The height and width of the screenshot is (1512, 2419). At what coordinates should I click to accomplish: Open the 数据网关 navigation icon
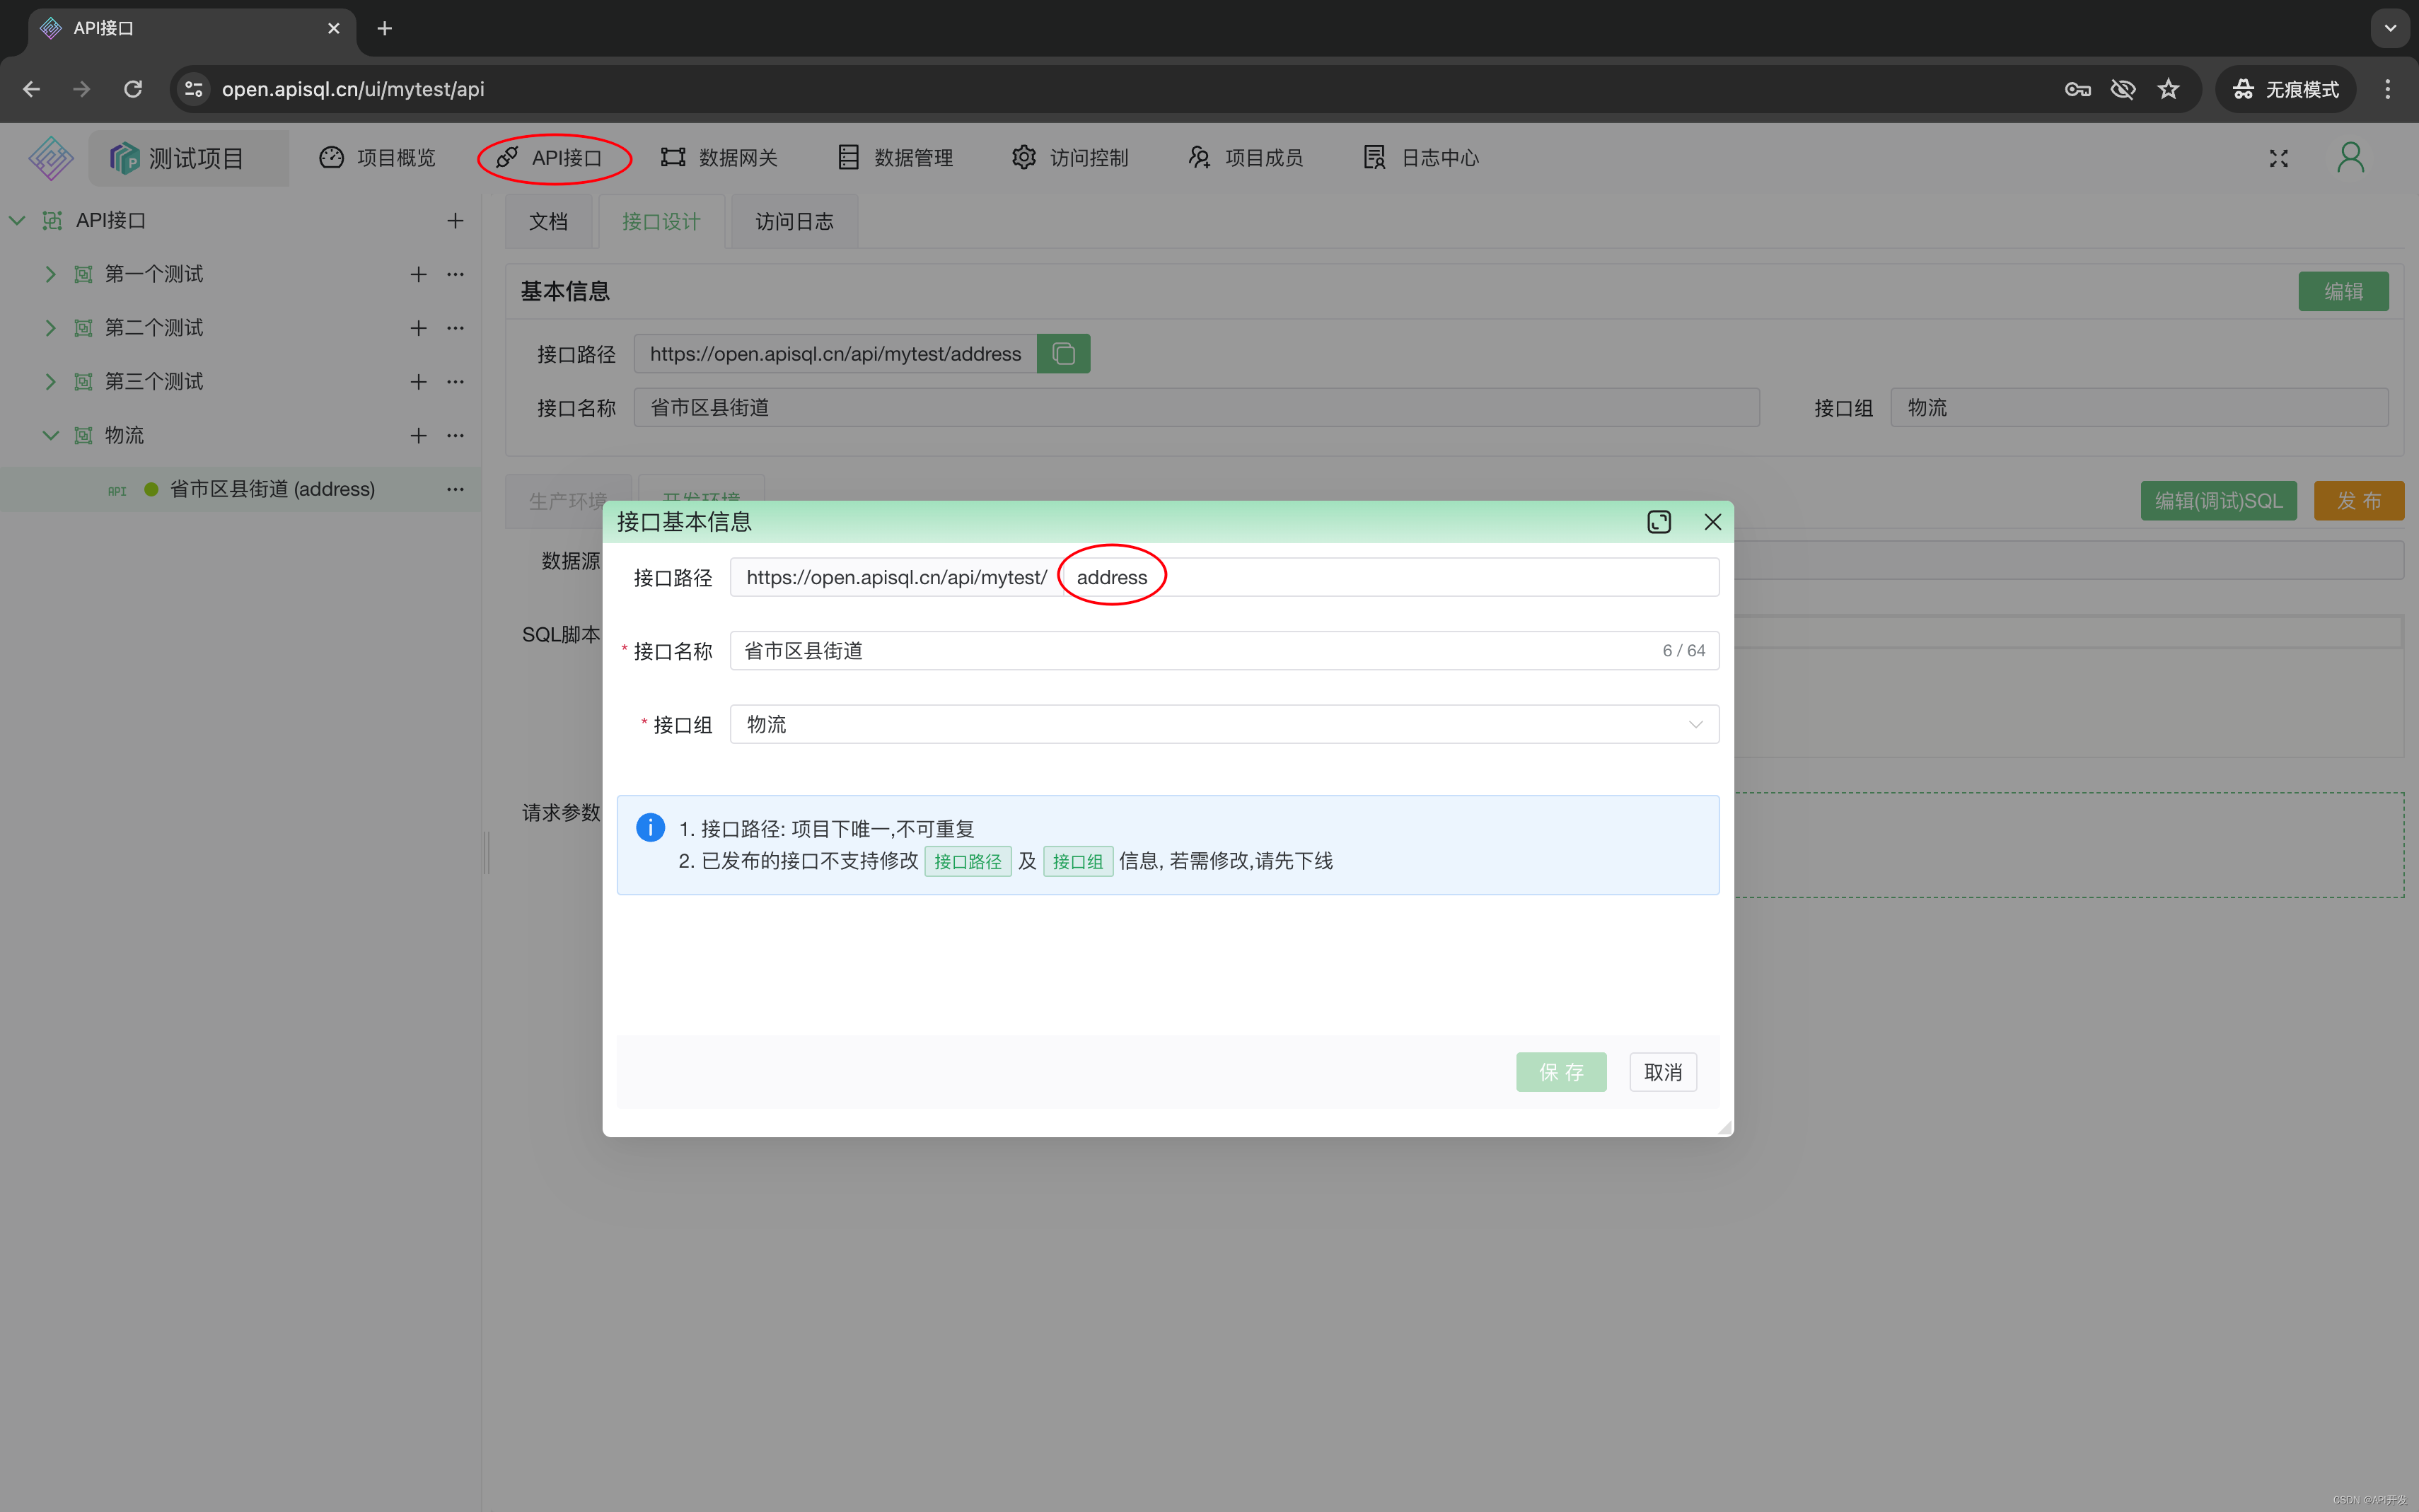click(x=673, y=158)
